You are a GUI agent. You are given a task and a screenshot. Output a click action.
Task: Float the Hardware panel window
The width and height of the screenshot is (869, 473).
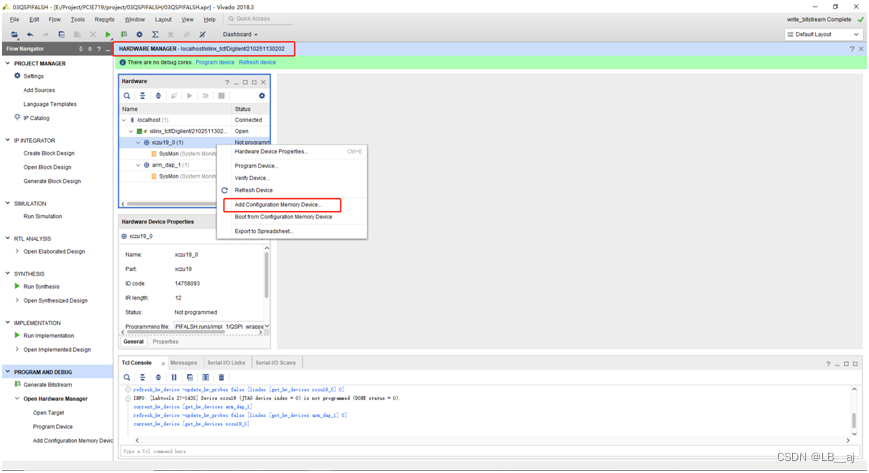tap(254, 82)
